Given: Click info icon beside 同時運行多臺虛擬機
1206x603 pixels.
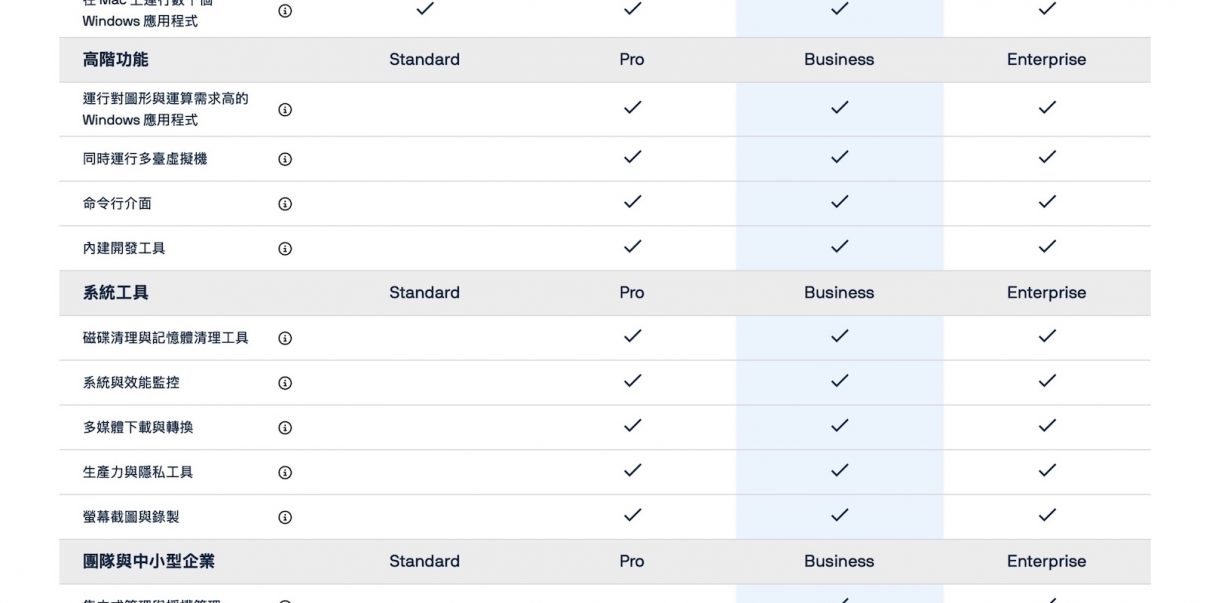Looking at the screenshot, I should tap(285, 159).
